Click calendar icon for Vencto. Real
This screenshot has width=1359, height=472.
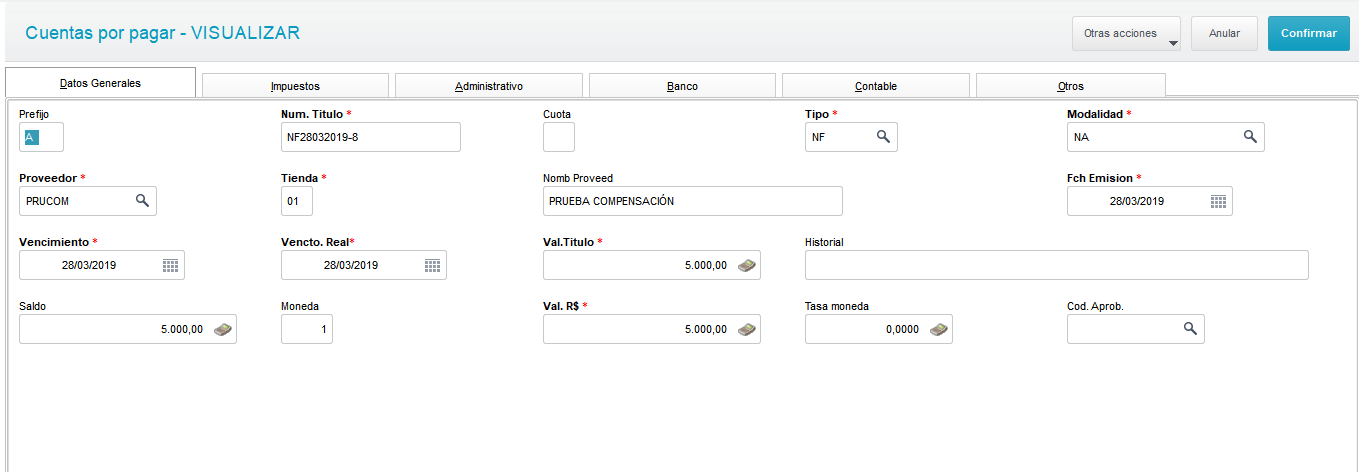tap(432, 265)
